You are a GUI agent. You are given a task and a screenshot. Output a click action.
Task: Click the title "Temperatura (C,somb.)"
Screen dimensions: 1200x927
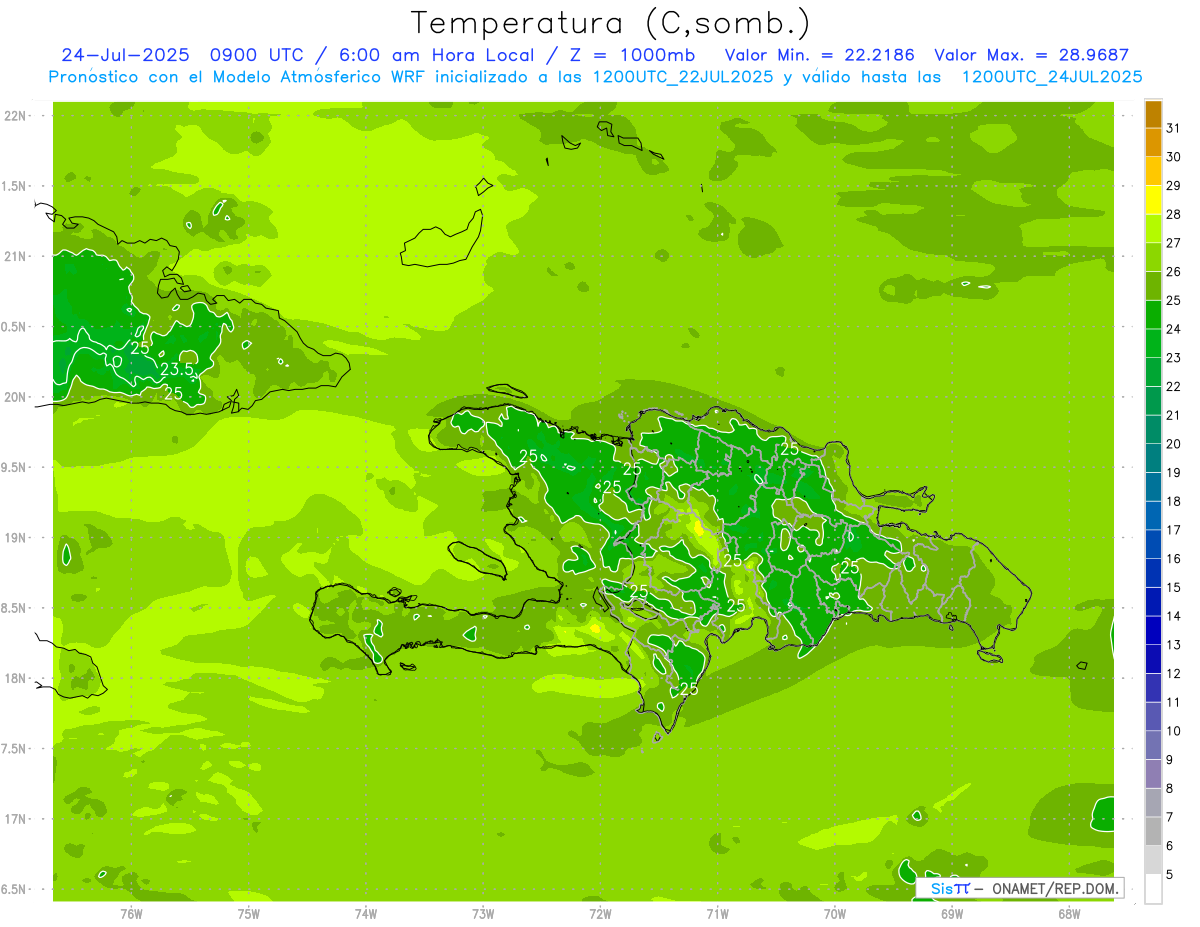[x=610, y=23]
